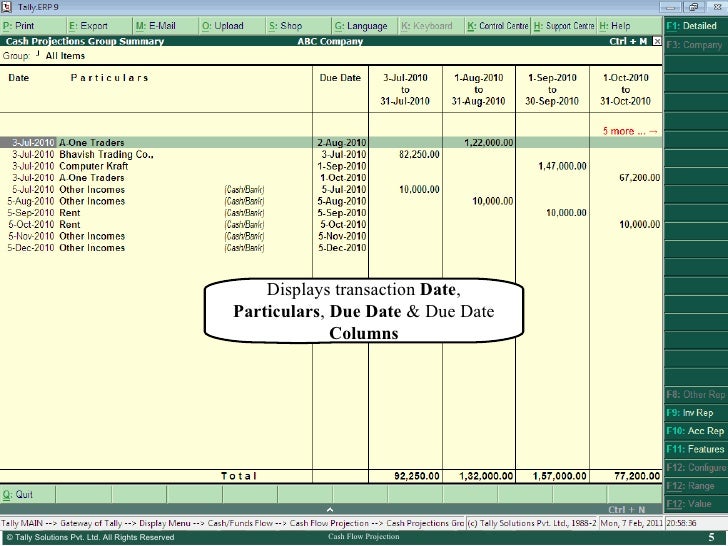Image resolution: width=728 pixels, height=546 pixels.
Task: Click F3: Company side button
Action: (696, 45)
